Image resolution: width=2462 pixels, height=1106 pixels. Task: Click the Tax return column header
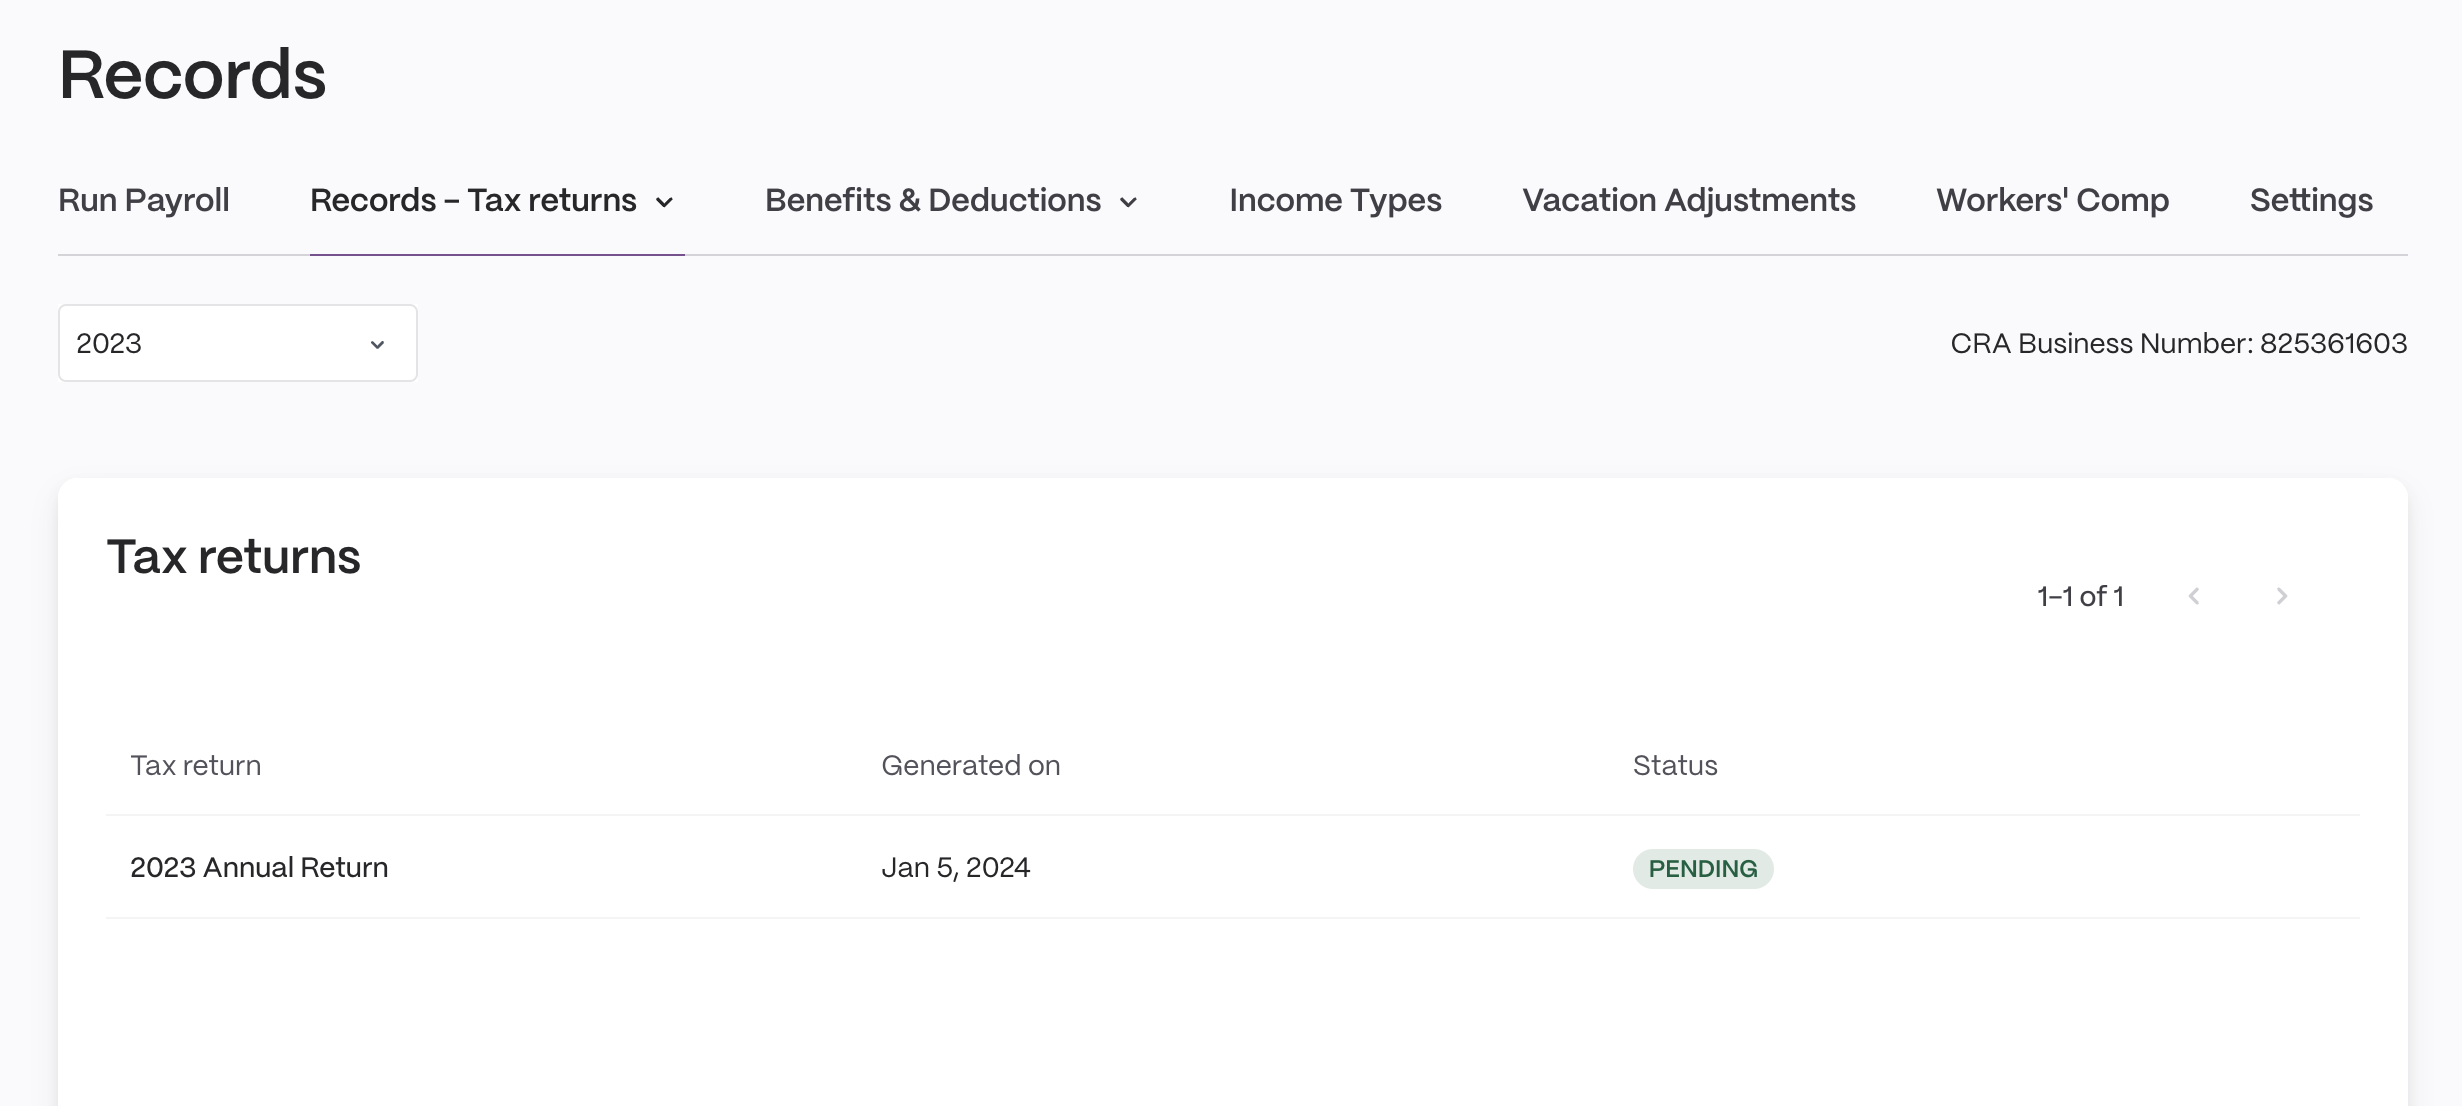point(196,765)
